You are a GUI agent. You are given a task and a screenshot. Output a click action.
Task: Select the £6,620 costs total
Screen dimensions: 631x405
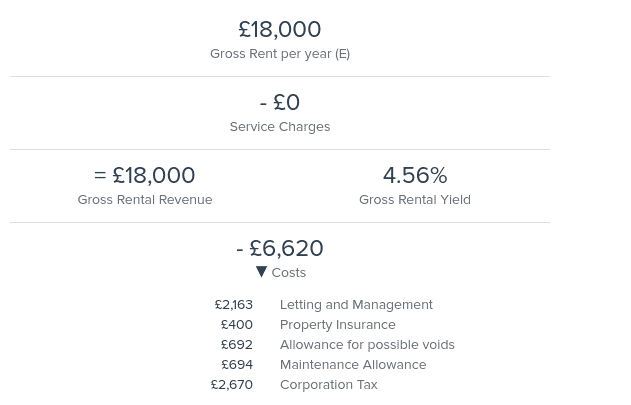click(x=280, y=248)
